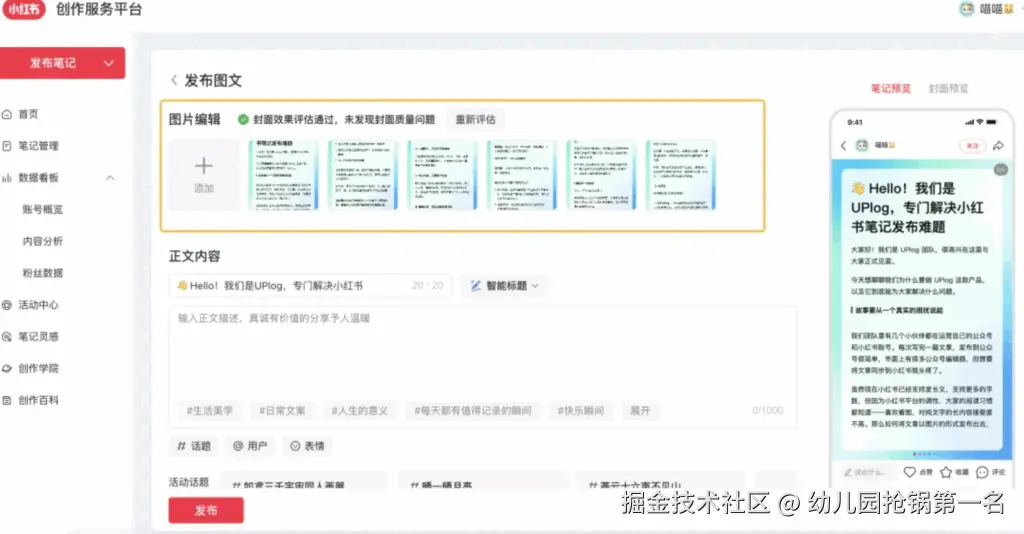Add the #每天都有值得记录的瞬间 hashtag

coord(473,411)
